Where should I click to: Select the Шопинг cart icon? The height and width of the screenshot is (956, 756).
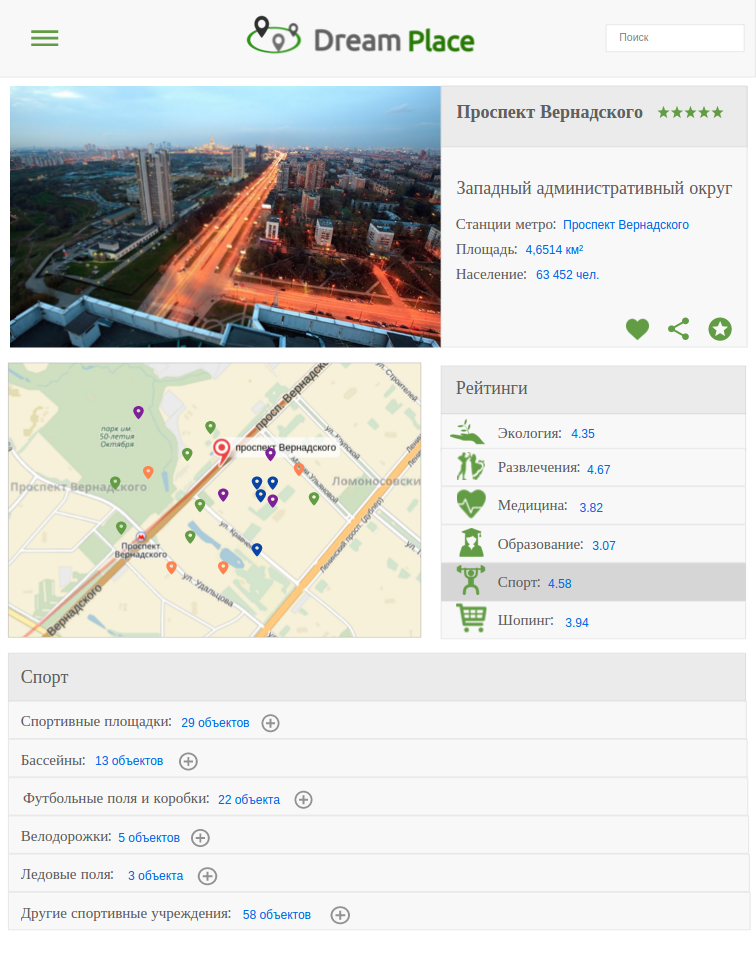tap(471, 618)
